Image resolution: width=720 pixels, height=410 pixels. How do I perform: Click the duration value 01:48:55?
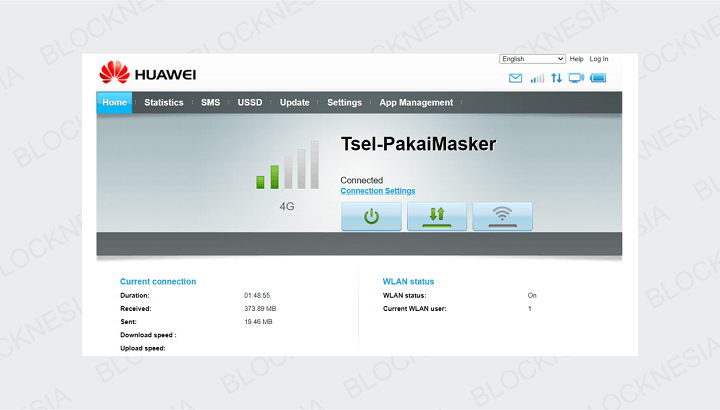257,295
